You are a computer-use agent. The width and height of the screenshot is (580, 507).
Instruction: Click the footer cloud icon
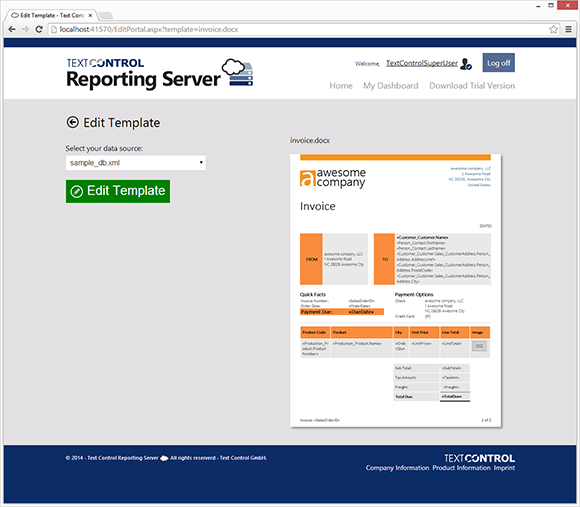click(164, 458)
